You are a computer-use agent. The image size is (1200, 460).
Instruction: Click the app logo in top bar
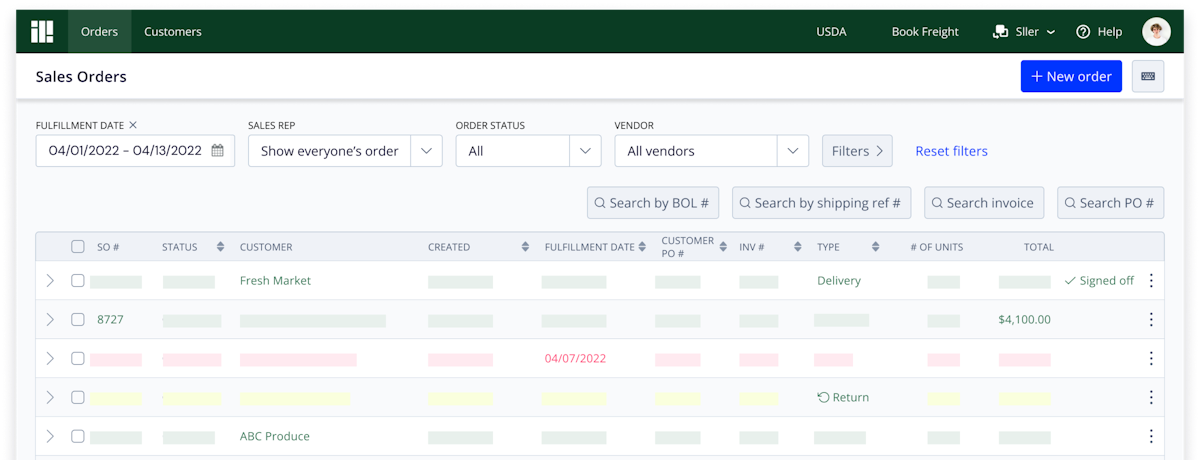coord(42,32)
